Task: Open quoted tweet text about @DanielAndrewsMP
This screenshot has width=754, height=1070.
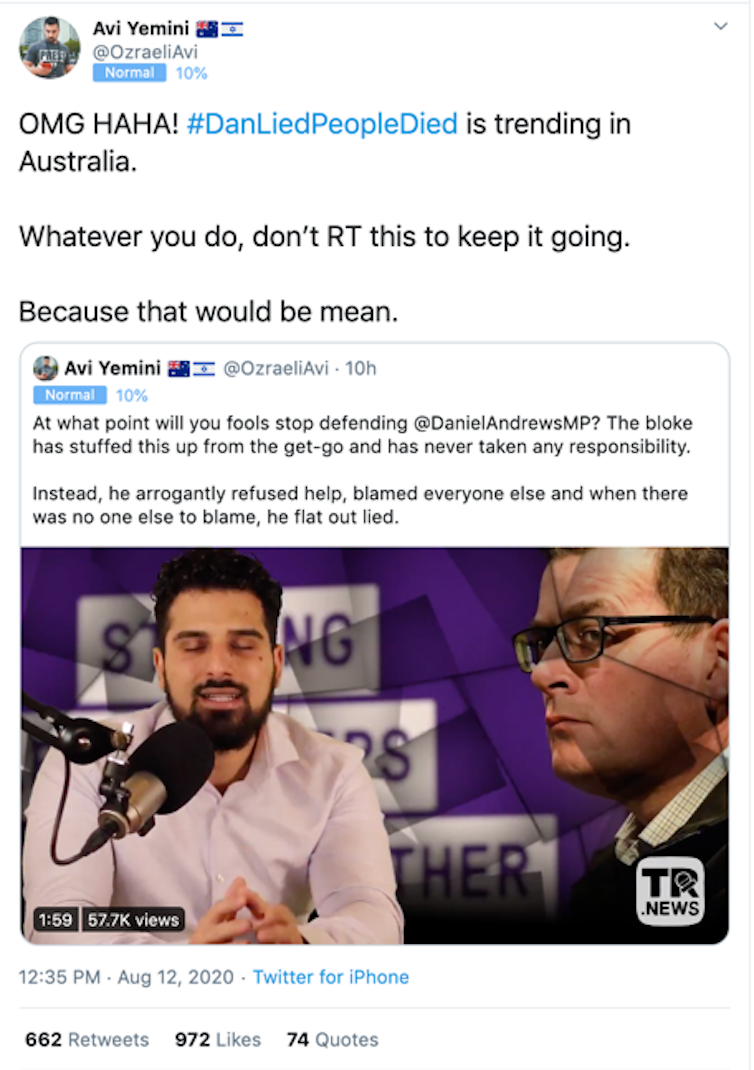Action: pos(362,434)
